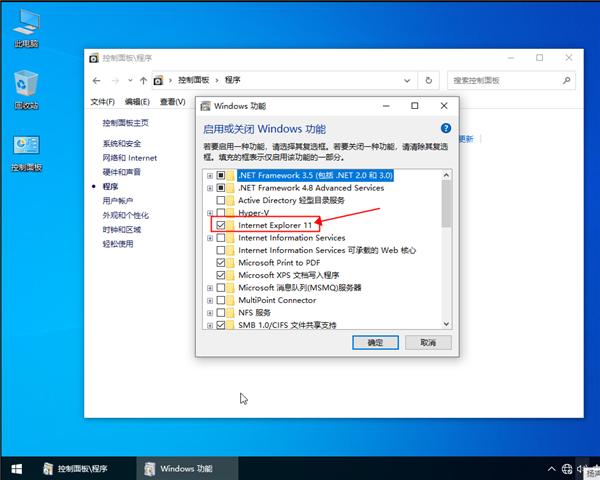This screenshot has width=600, height=480.
Task: Click the features list scroll up arrow
Action: click(x=446, y=175)
